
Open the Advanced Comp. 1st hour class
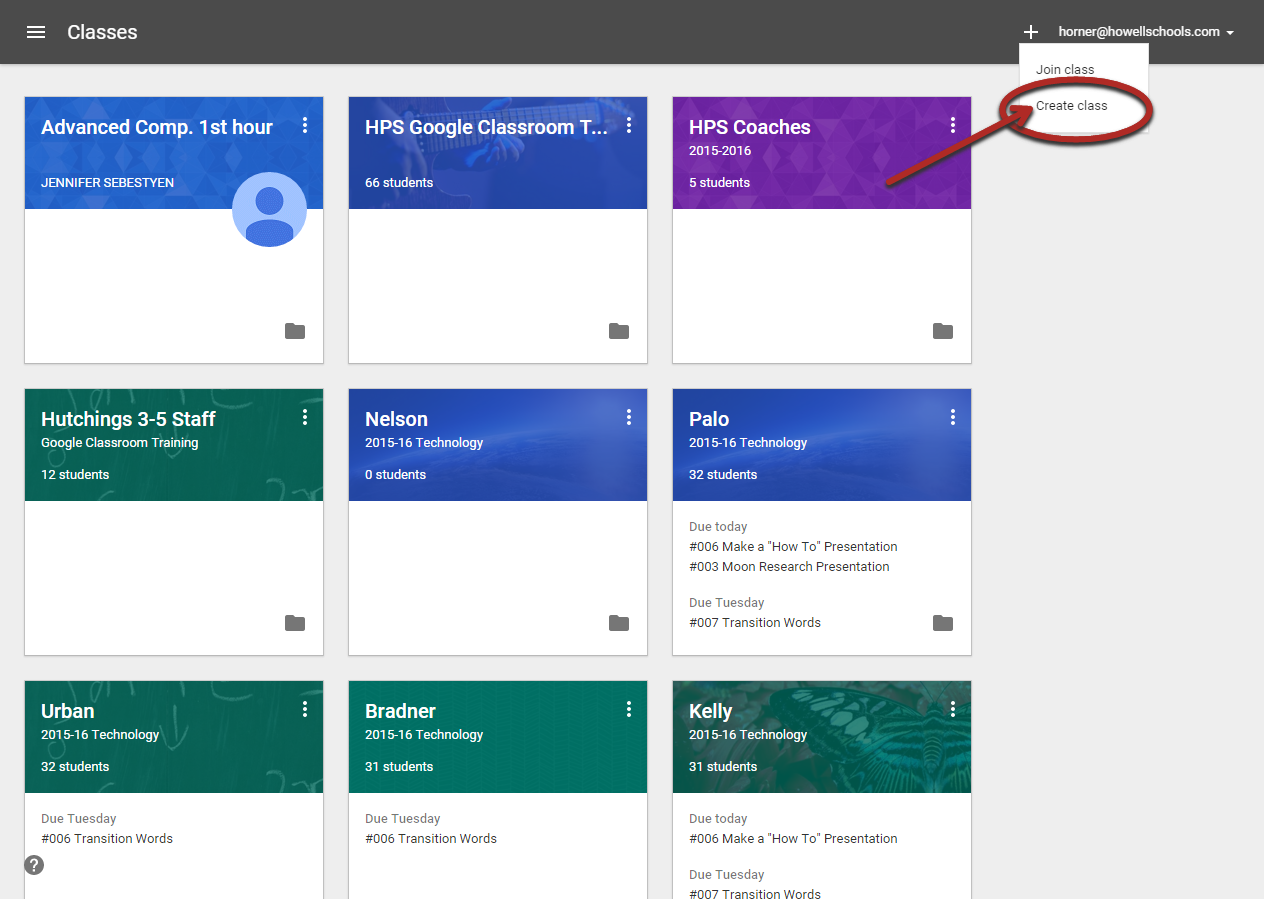[x=157, y=127]
